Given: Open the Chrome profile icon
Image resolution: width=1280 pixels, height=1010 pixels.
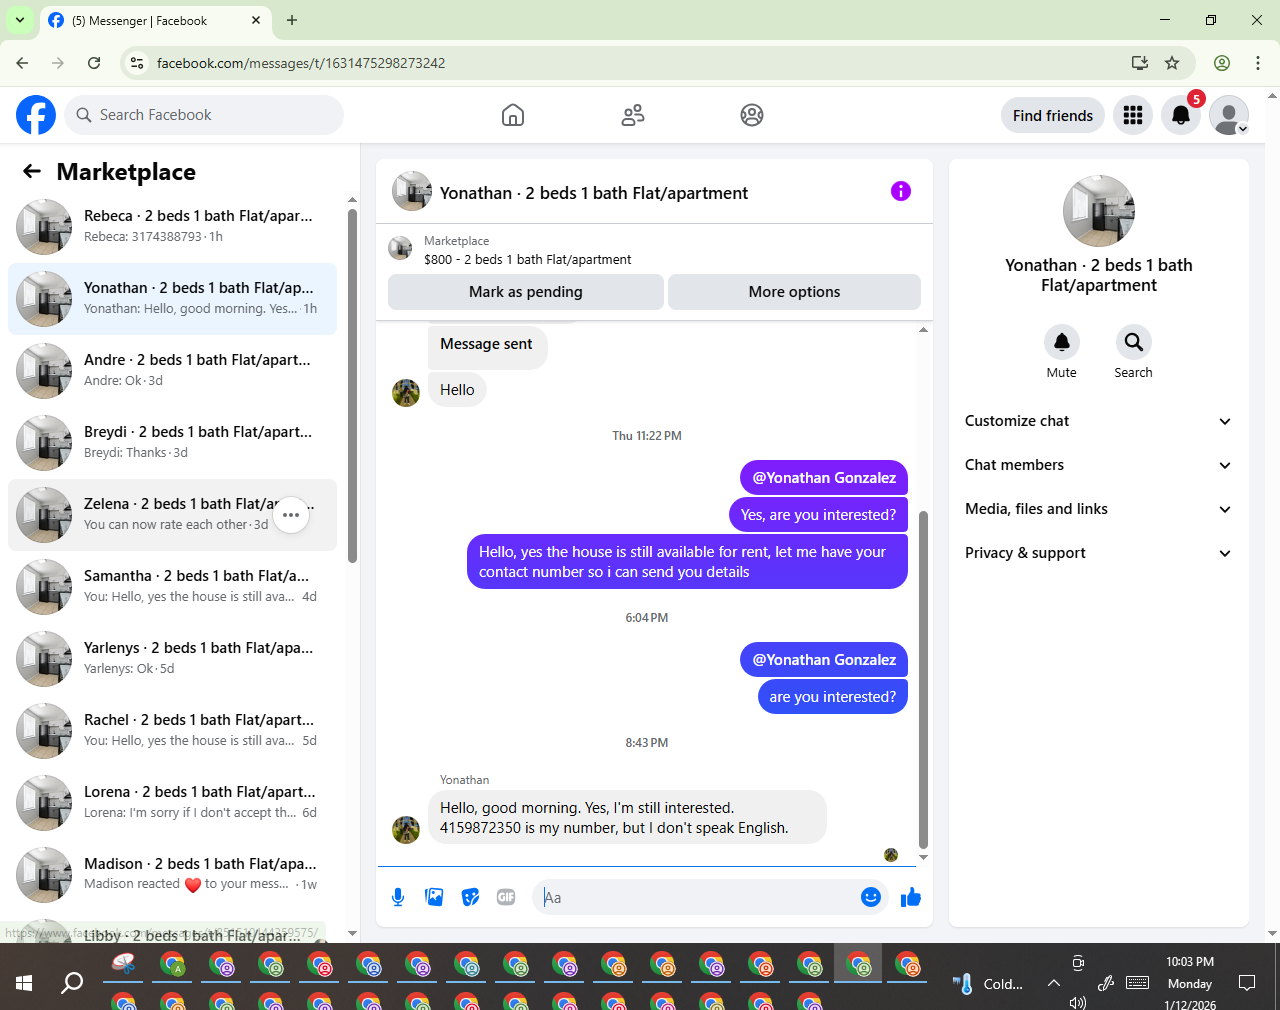Looking at the screenshot, I should pos(1222,63).
